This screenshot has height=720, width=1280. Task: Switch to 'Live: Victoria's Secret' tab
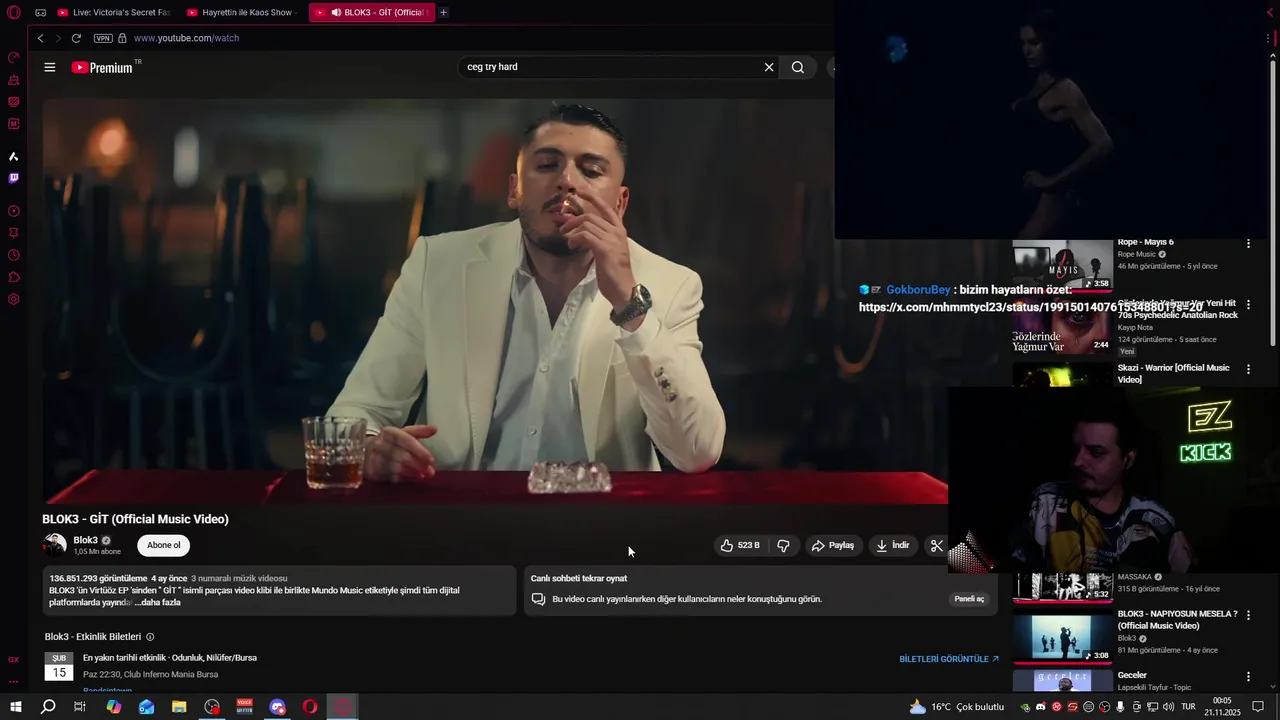coord(113,13)
